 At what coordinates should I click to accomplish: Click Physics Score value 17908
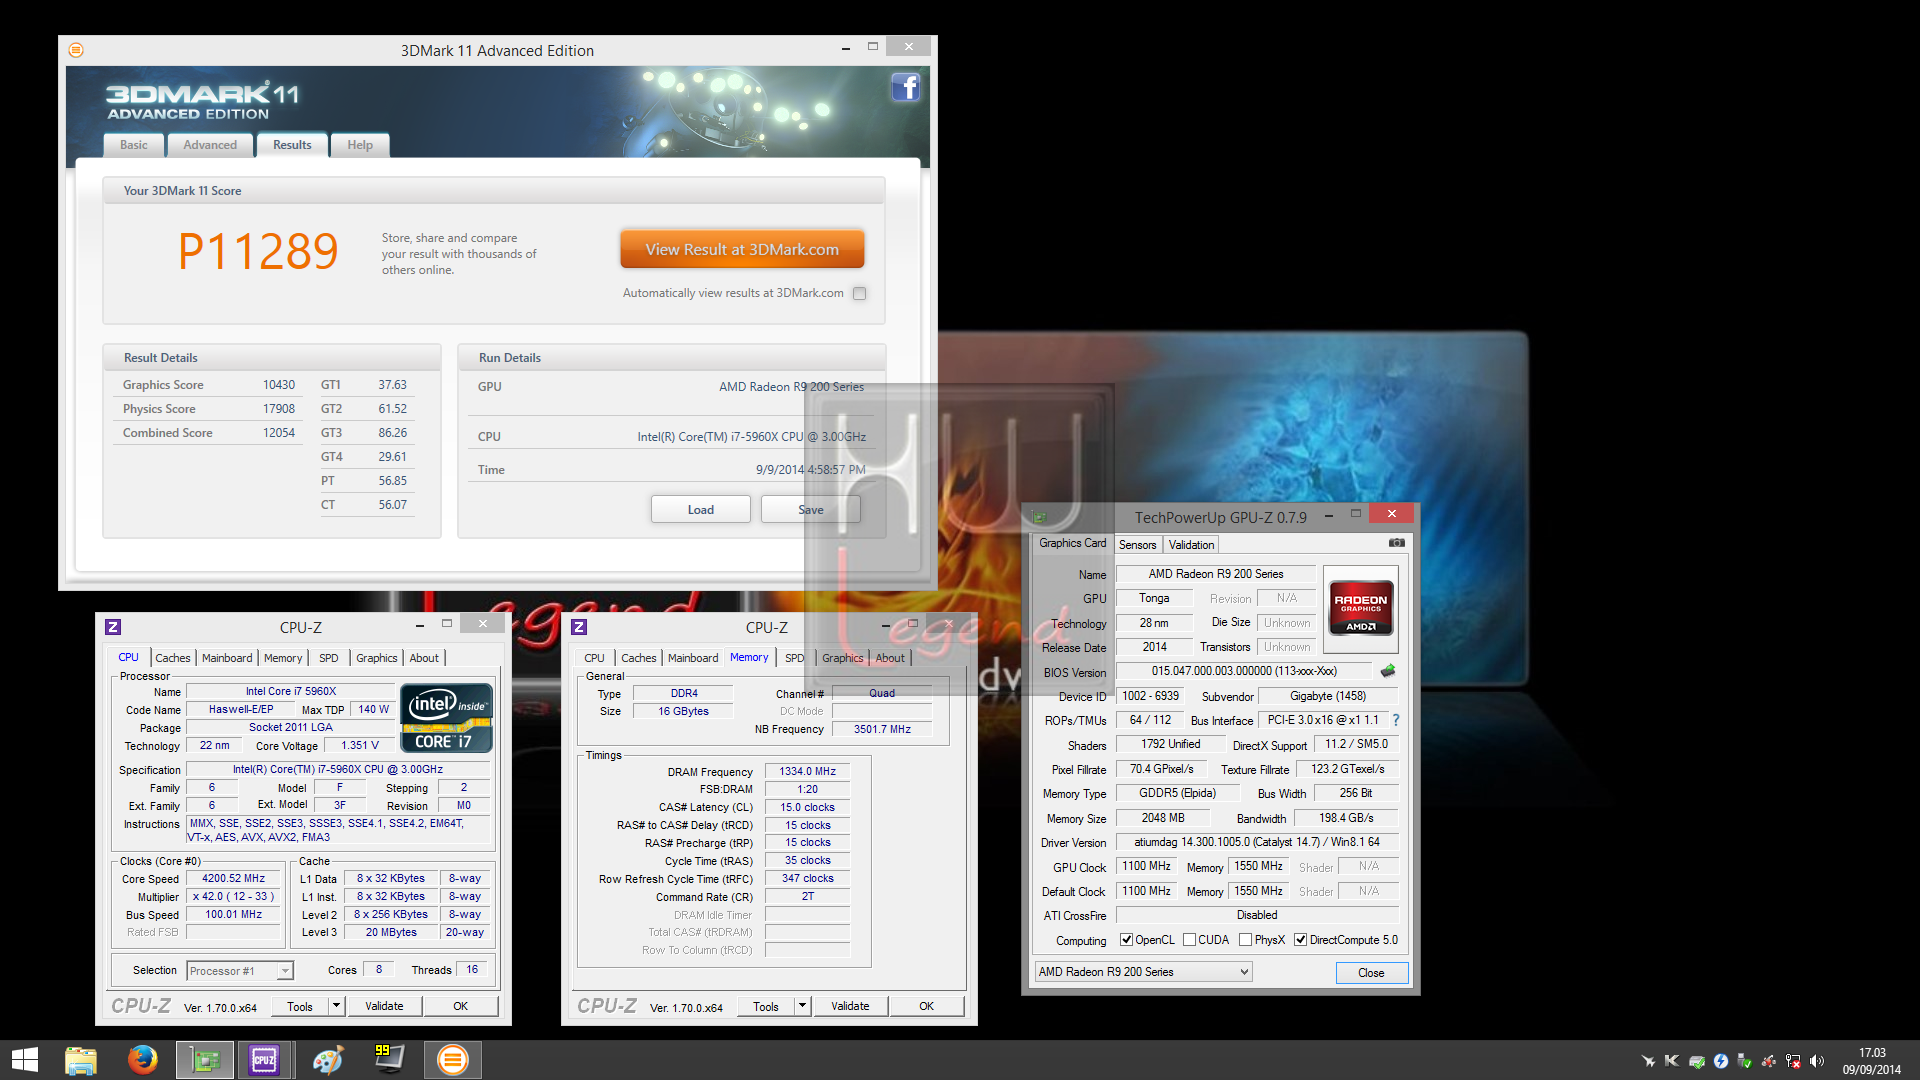(x=279, y=409)
